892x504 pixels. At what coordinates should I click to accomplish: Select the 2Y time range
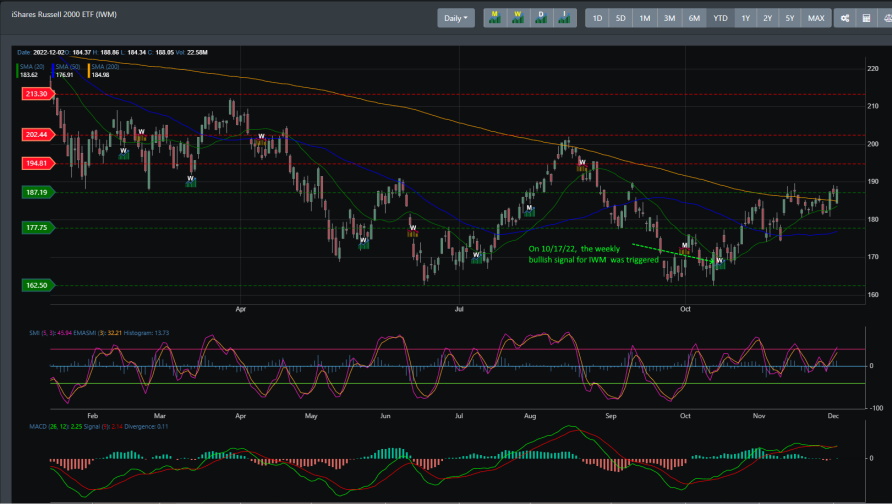tap(767, 18)
